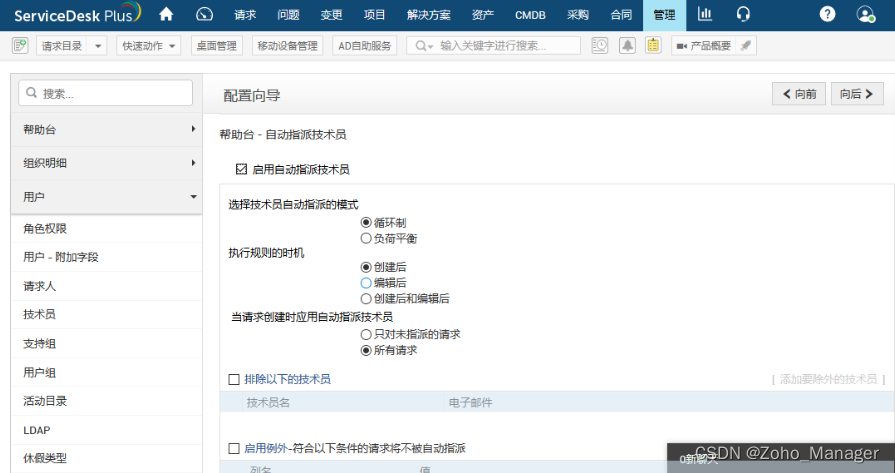Image resolution: width=895 pixels, height=473 pixels.
Task: Click the rocket icon beside 产品概要
Action: click(745, 46)
